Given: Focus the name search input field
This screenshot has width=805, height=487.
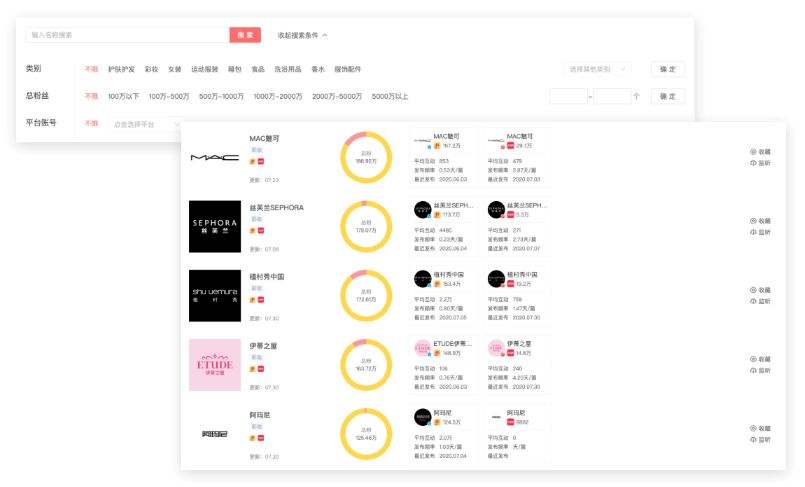Looking at the screenshot, I should (127, 35).
